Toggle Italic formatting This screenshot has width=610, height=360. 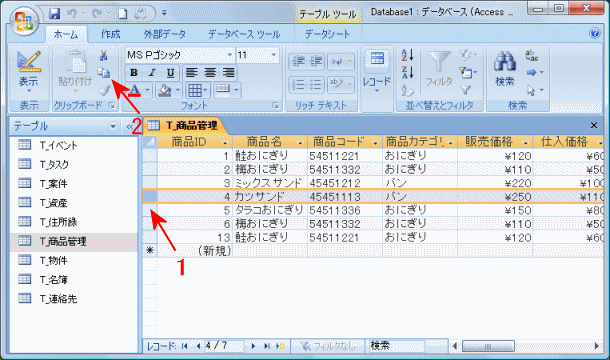point(152,73)
